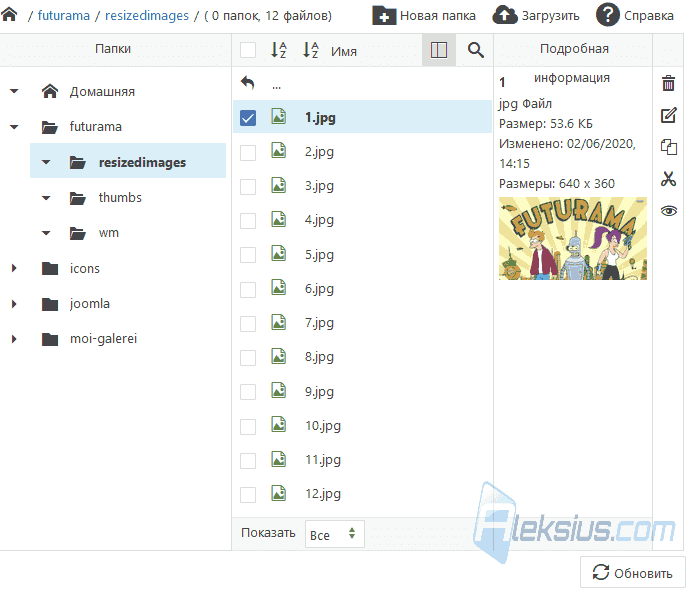The image size is (688, 591).
Task: Toggle the thumbs folder arrow
Action: 46,197
